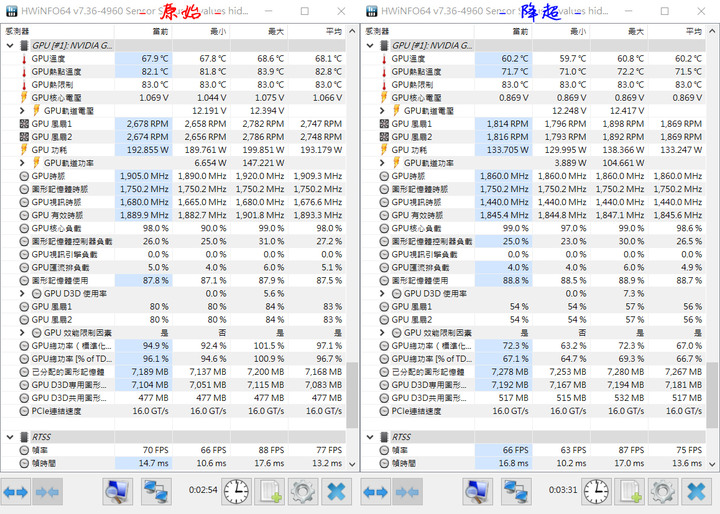Click the blue X close-sensors icon in left window
Image resolution: width=720 pixels, height=514 pixels.
336,492
